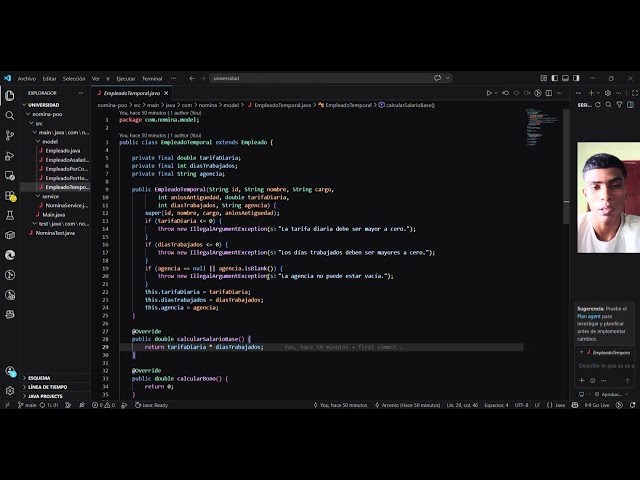Image resolution: width=640 pixels, height=480 pixels.
Task: Click the Java: Ready status item
Action: click(151, 405)
